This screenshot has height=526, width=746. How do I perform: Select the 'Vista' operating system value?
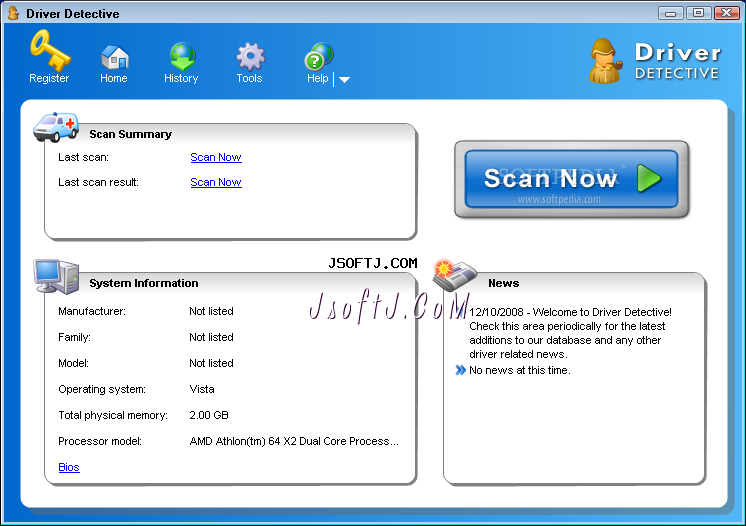pyautogui.click(x=202, y=390)
